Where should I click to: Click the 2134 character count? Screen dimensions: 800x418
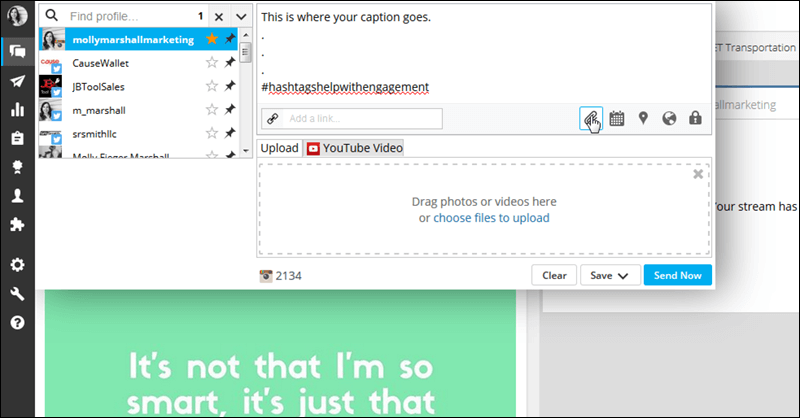[288, 276]
